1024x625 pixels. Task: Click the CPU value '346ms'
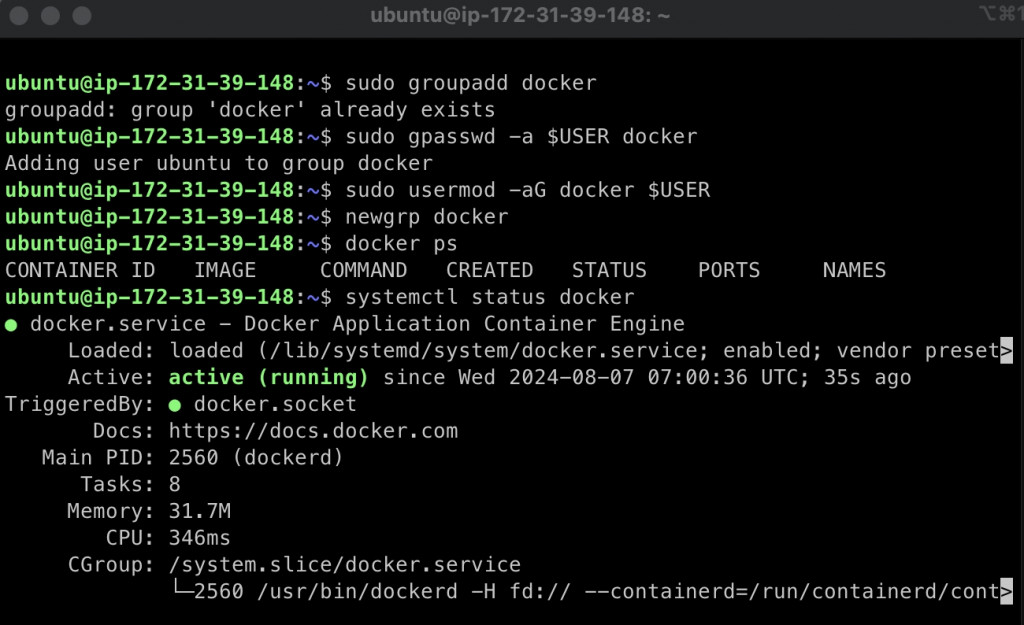[x=200, y=538]
